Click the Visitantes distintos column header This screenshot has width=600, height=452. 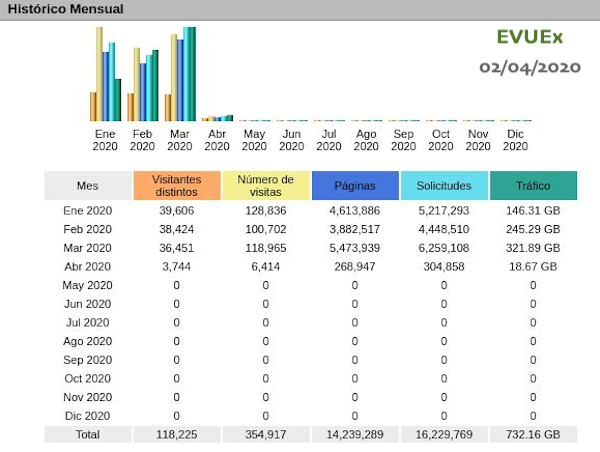[x=177, y=186]
